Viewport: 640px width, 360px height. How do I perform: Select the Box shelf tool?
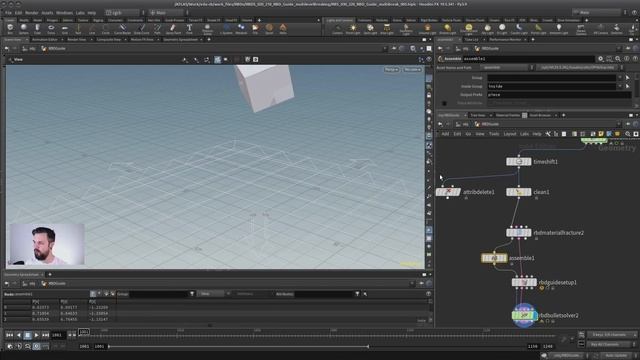pyautogui.click(x=10, y=29)
